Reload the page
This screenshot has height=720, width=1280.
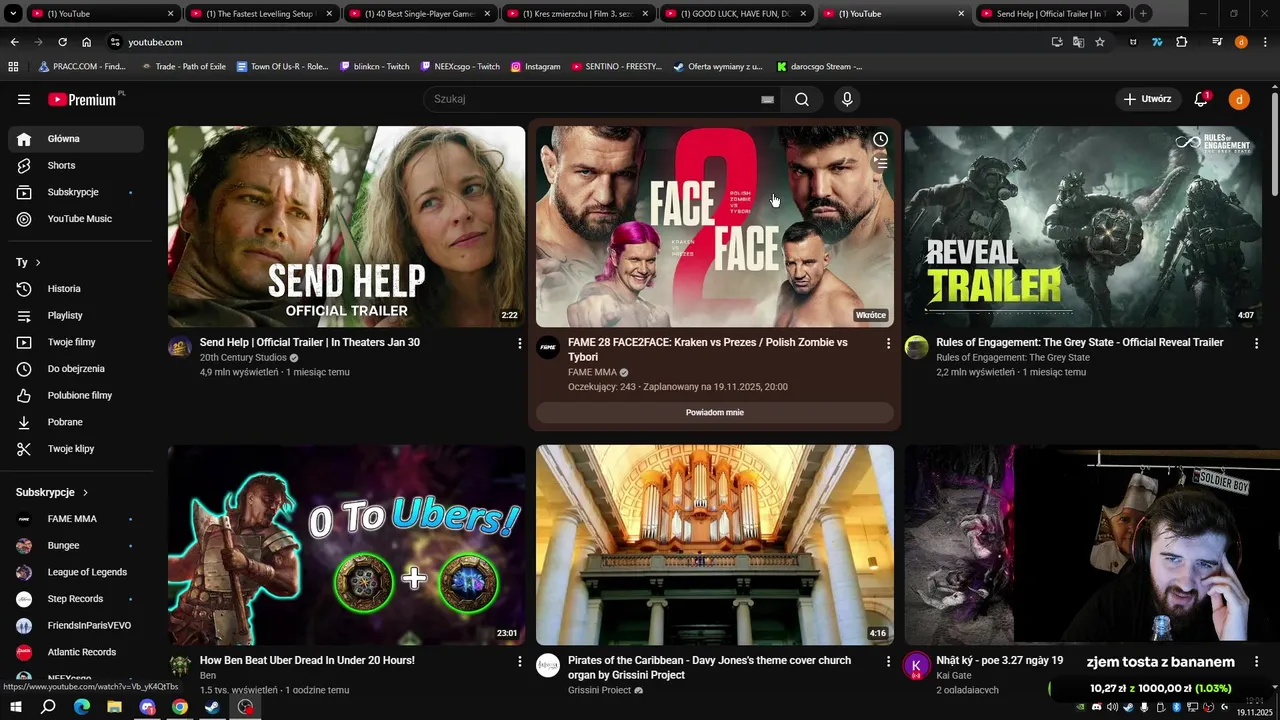[x=62, y=42]
